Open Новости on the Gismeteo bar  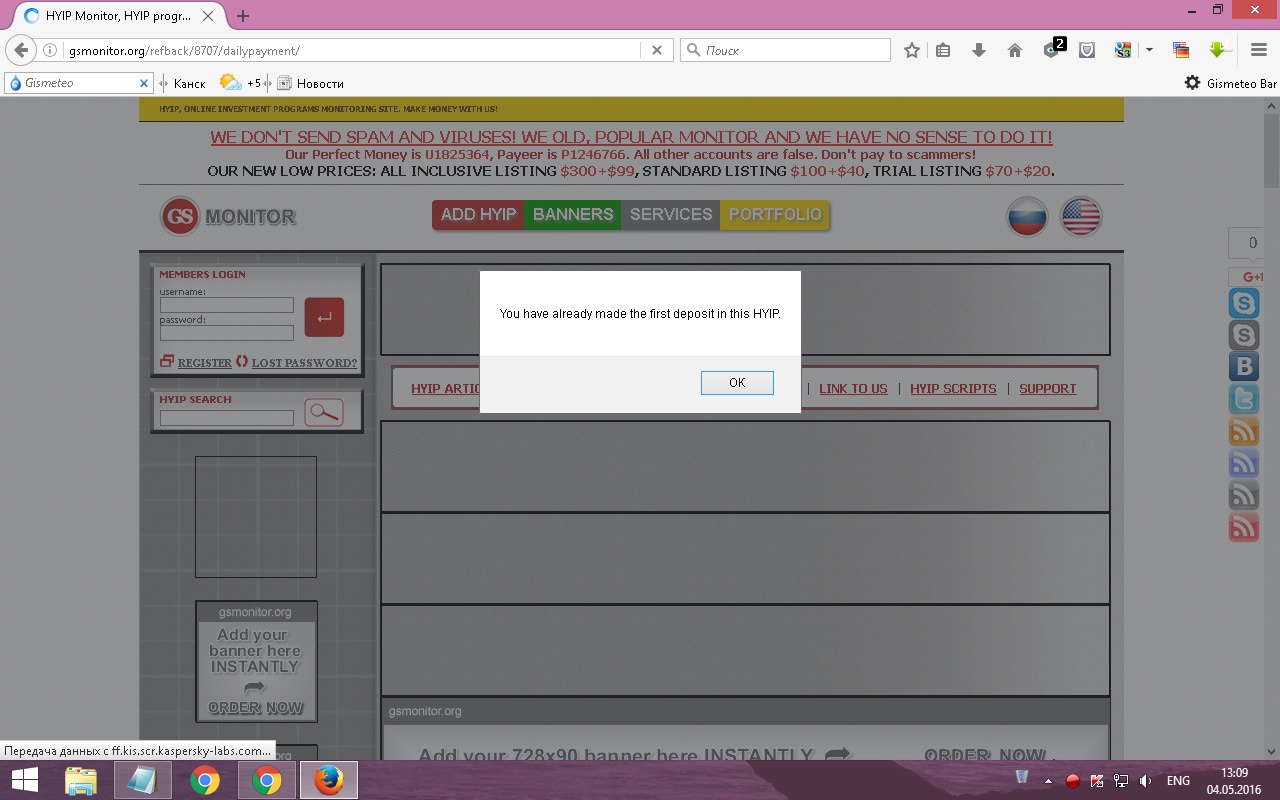(319, 83)
